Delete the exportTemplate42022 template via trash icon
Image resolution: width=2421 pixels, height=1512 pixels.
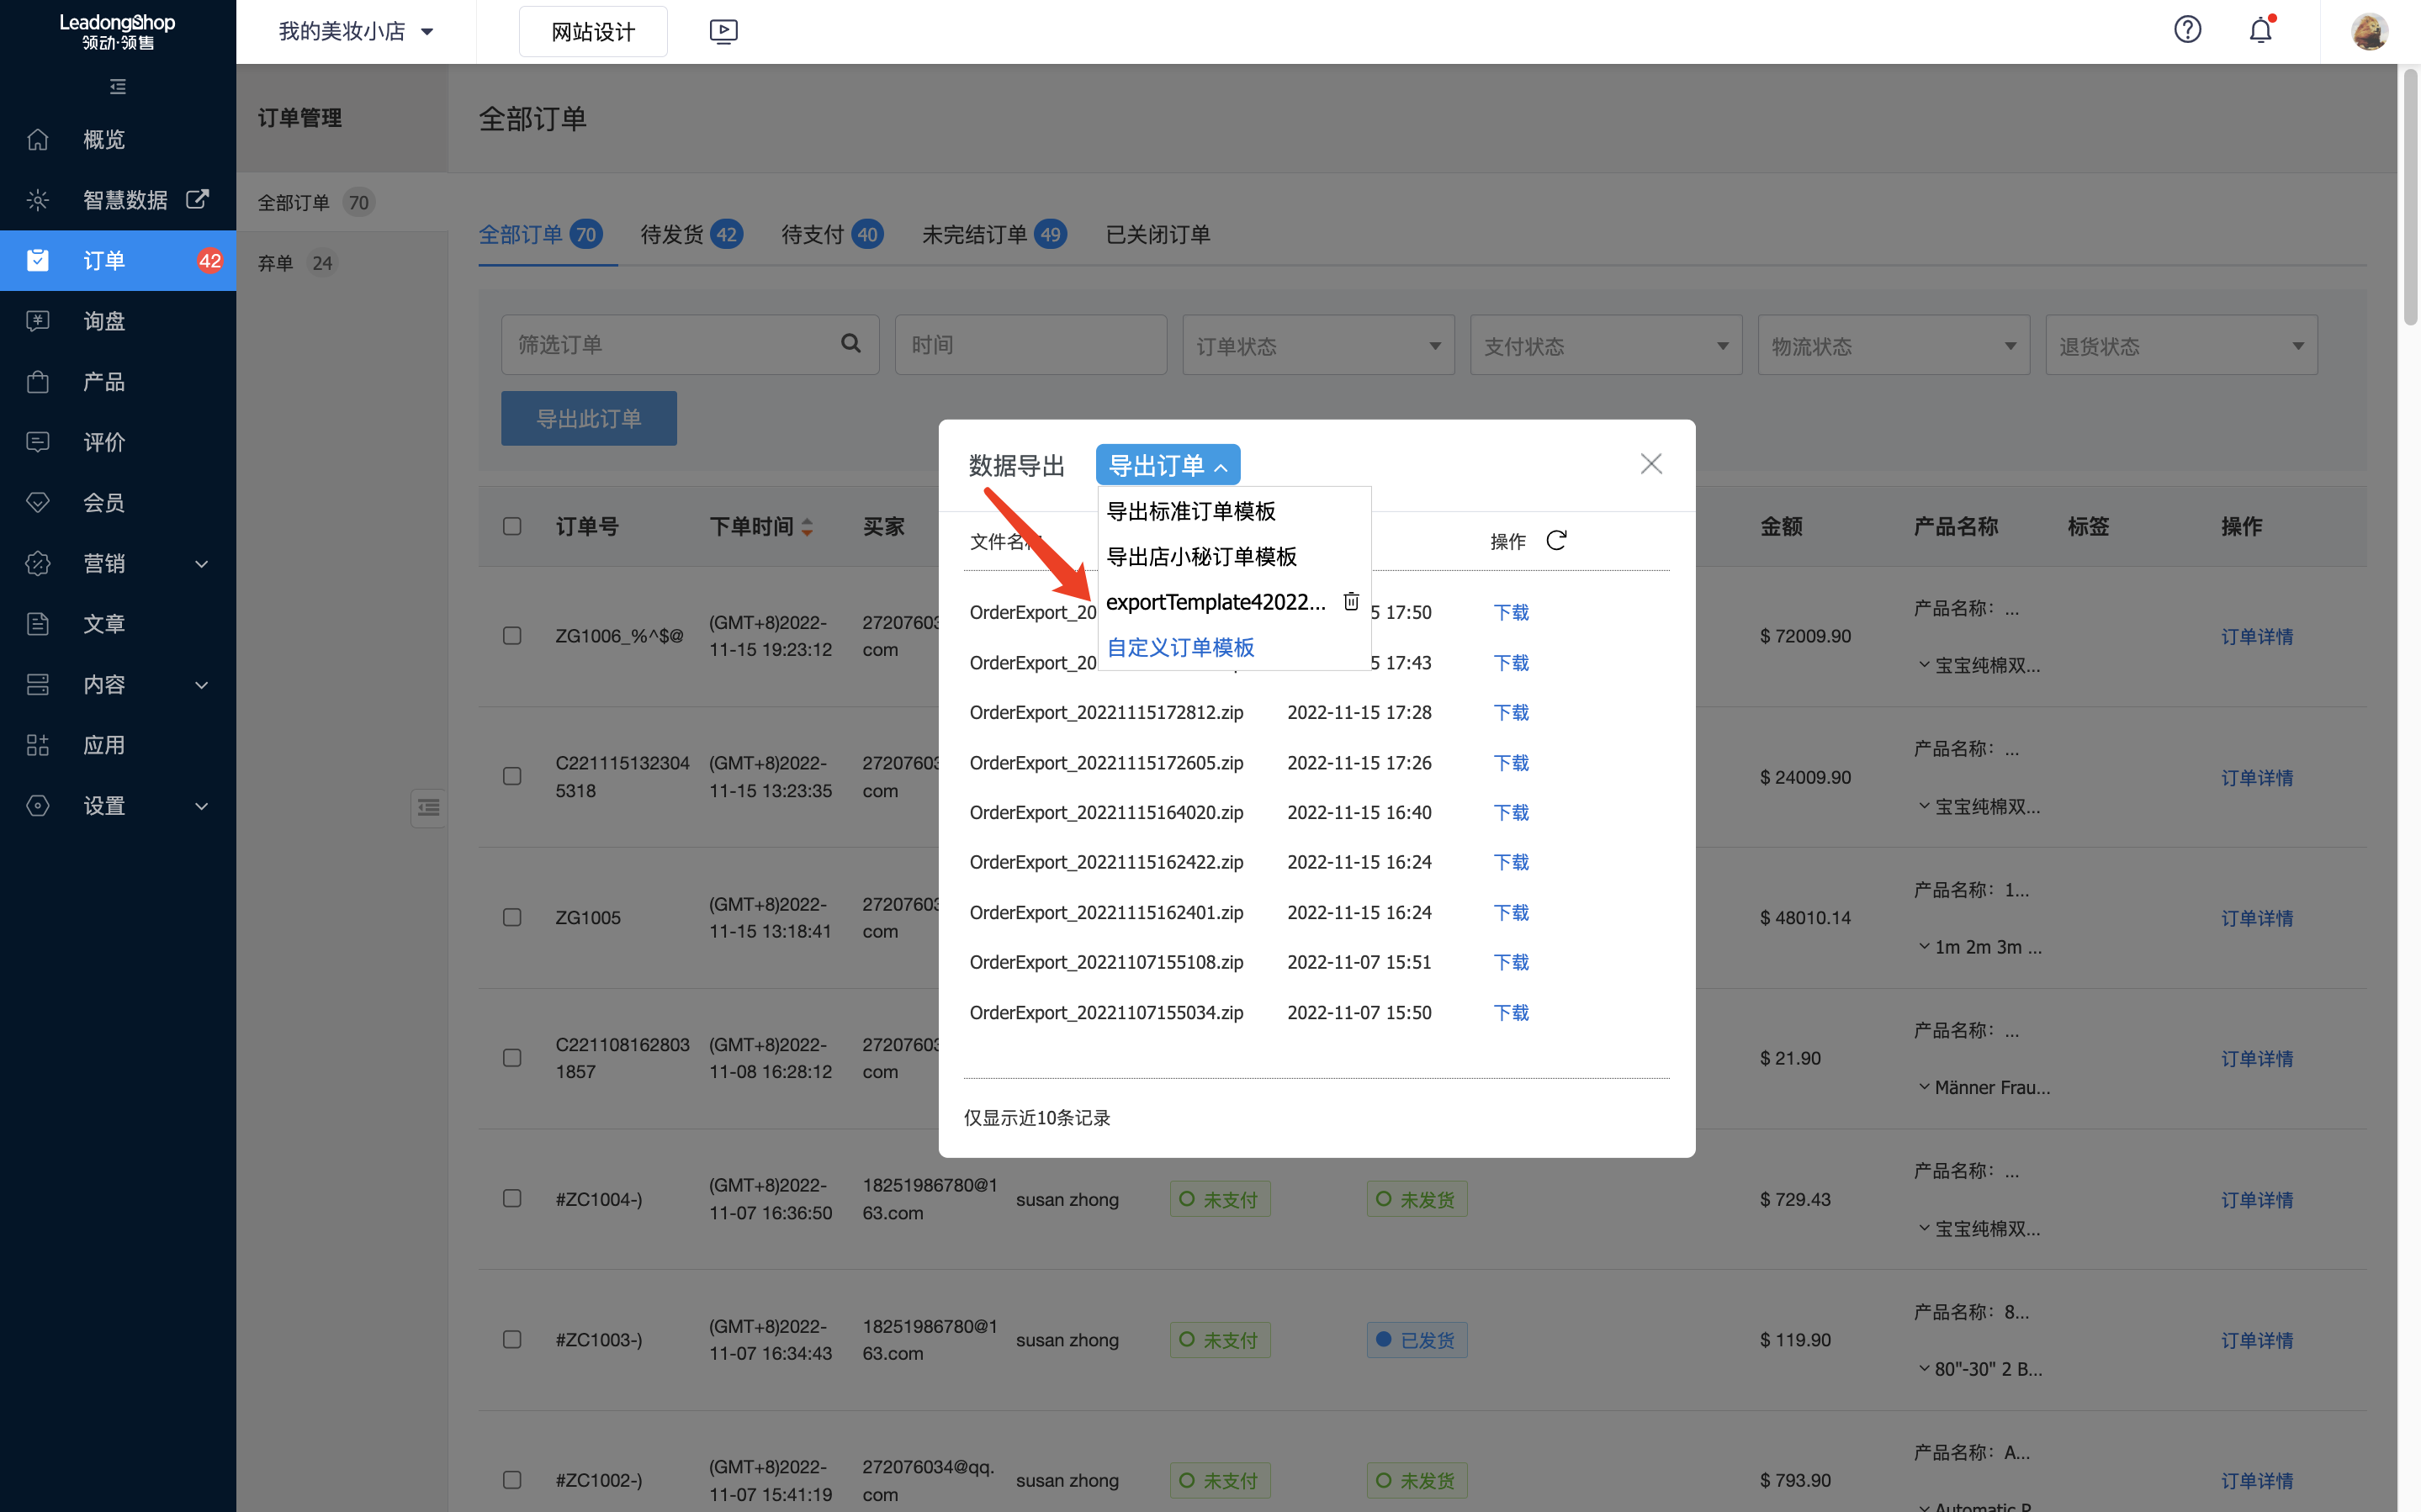pos(1351,601)
